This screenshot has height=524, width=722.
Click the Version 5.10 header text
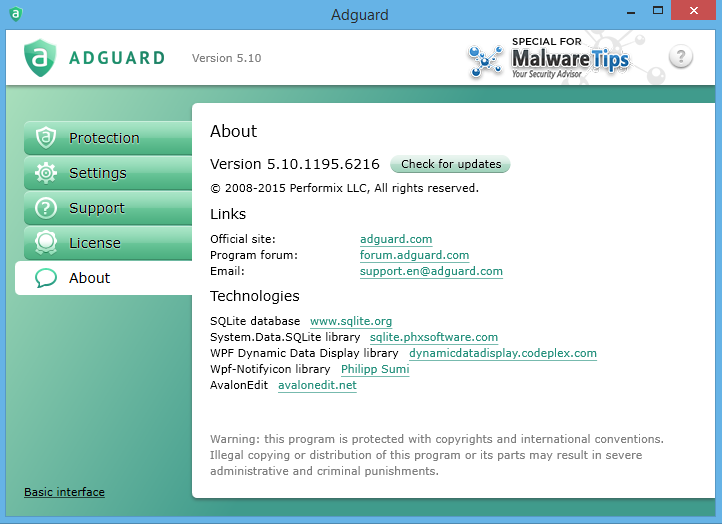227,58
